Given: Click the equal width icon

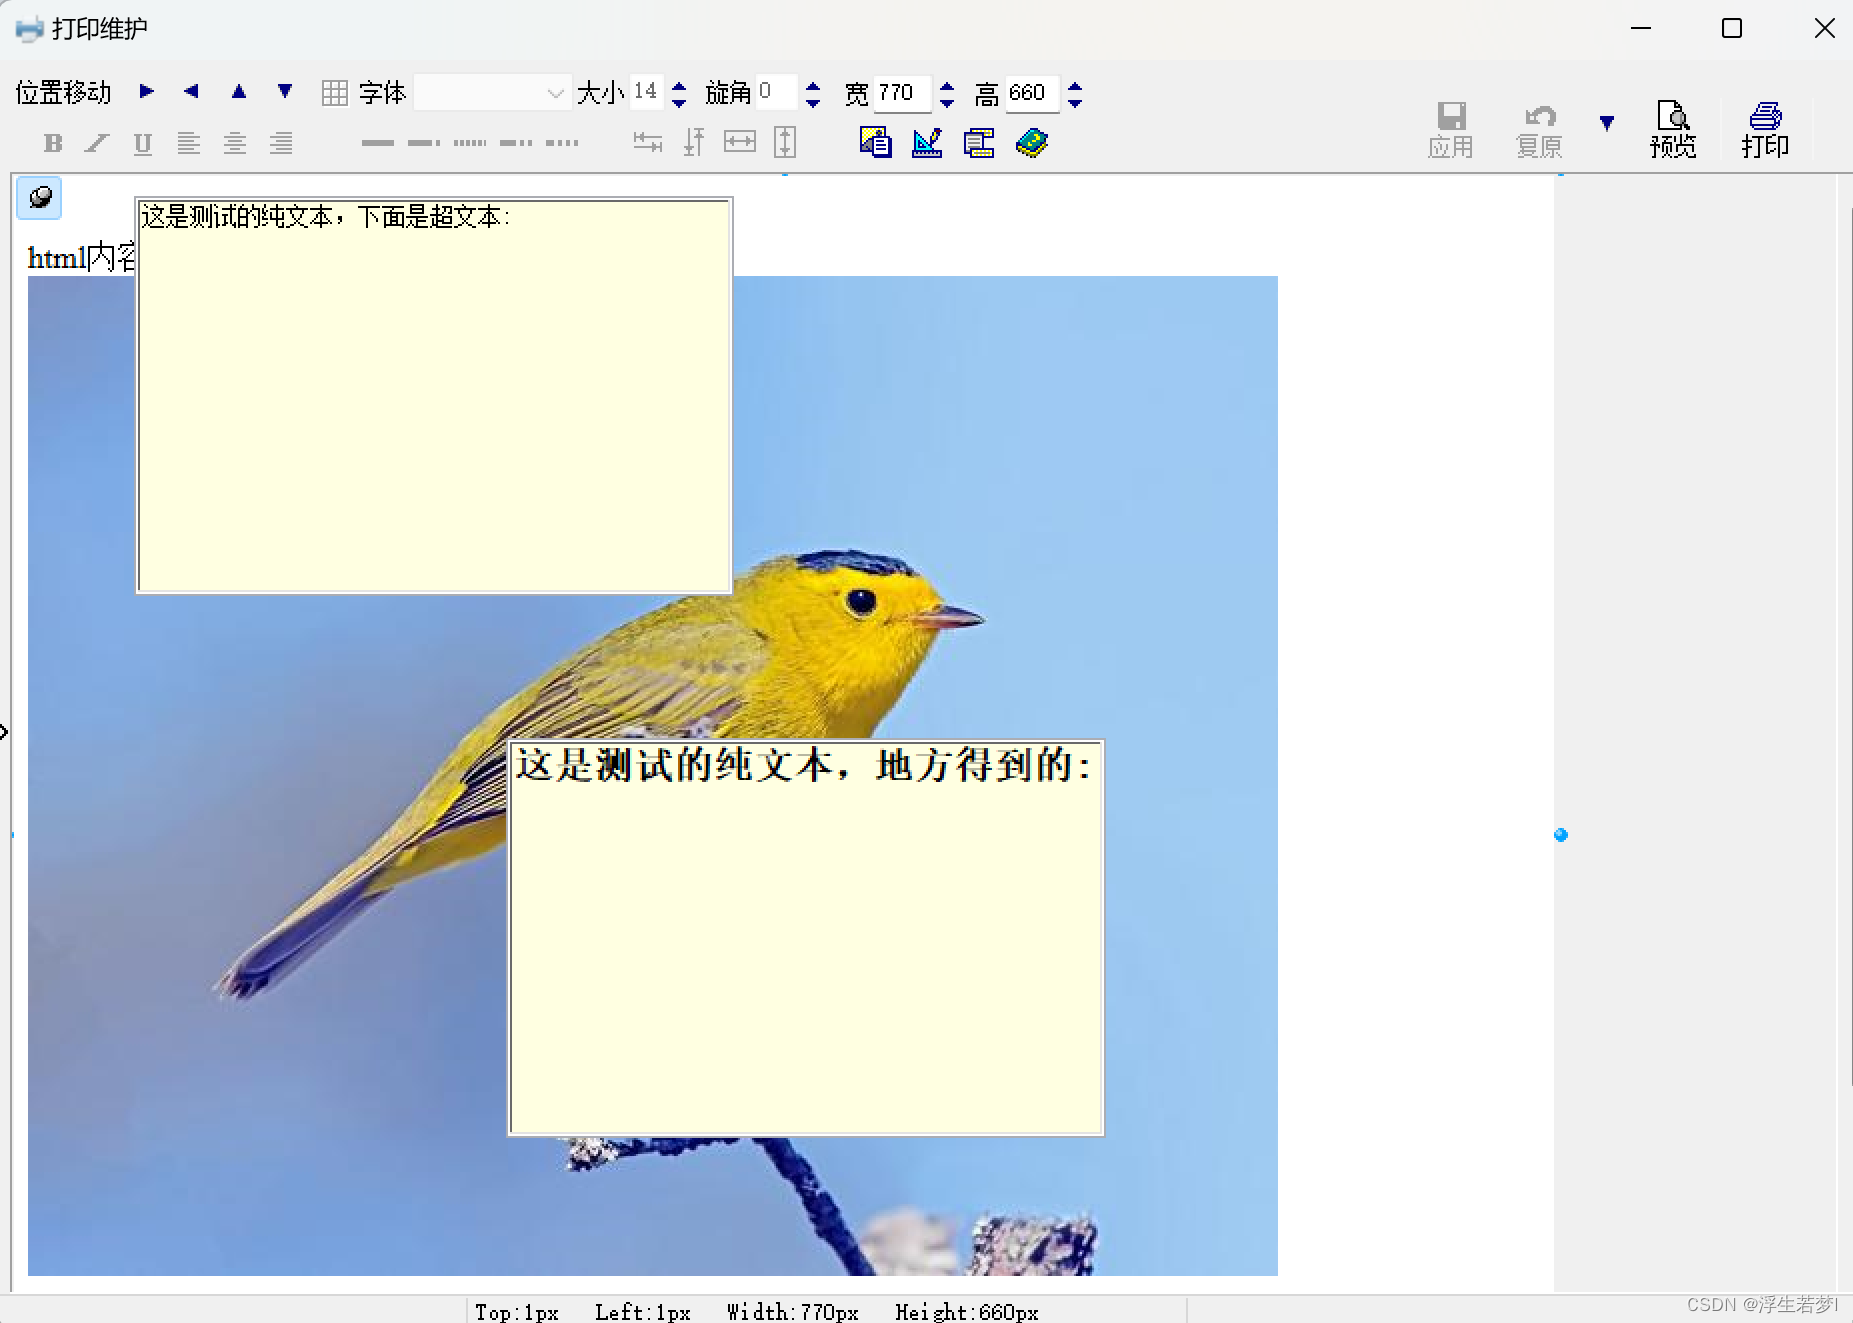Looking at the screenshot, I should click(x=740, y=142).
